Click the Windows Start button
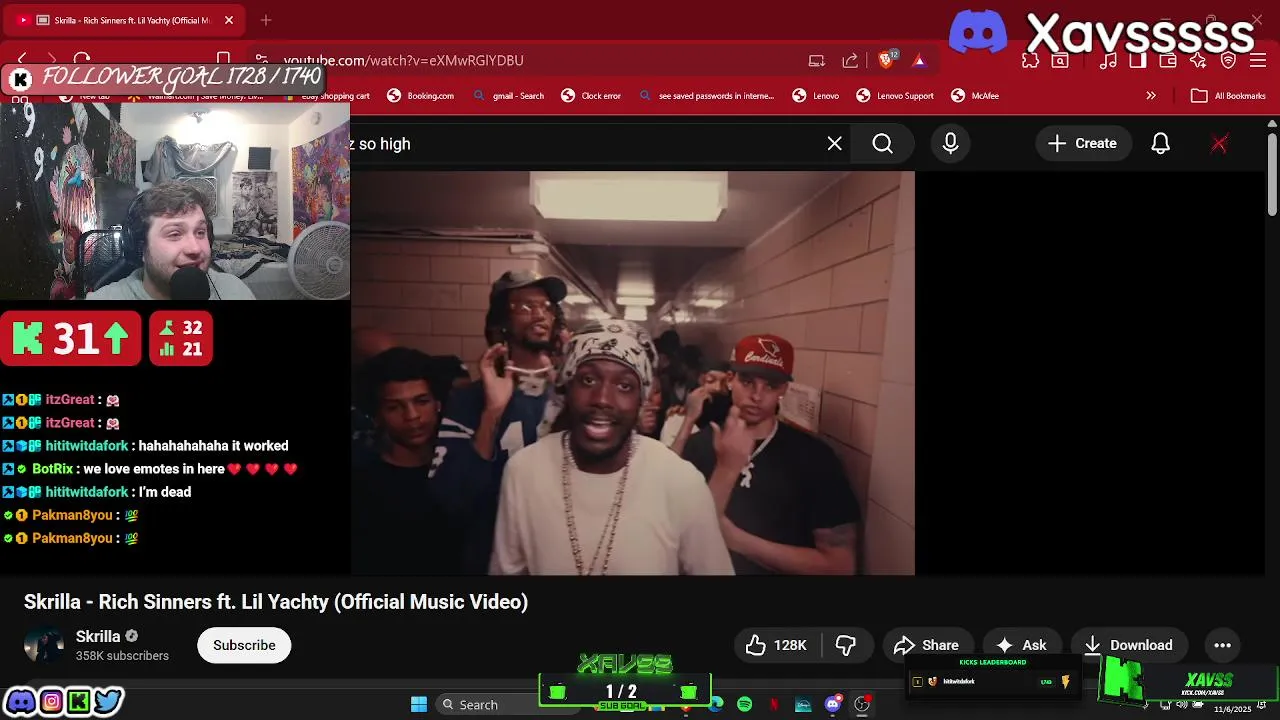Viewport: 1280px width, 720px height. click(x=419, y=705)
